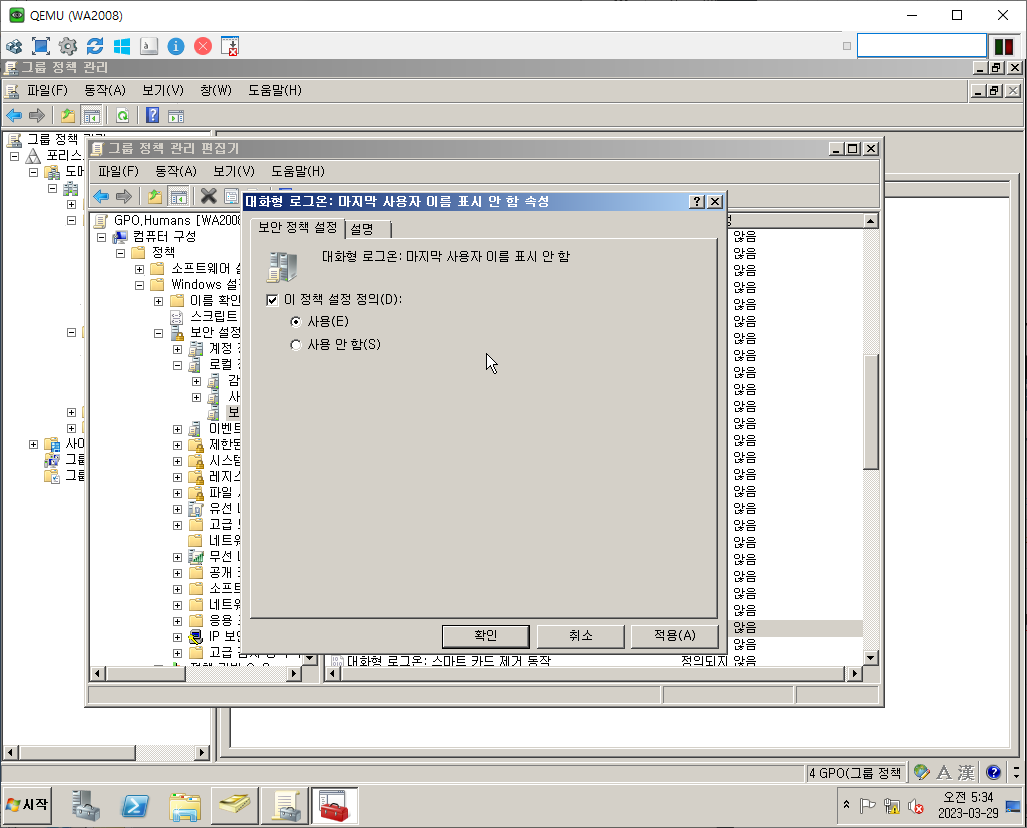Click scroll-up arrow of editor policy list
Screen dimensions: 1027x828
tap(870, 221)
